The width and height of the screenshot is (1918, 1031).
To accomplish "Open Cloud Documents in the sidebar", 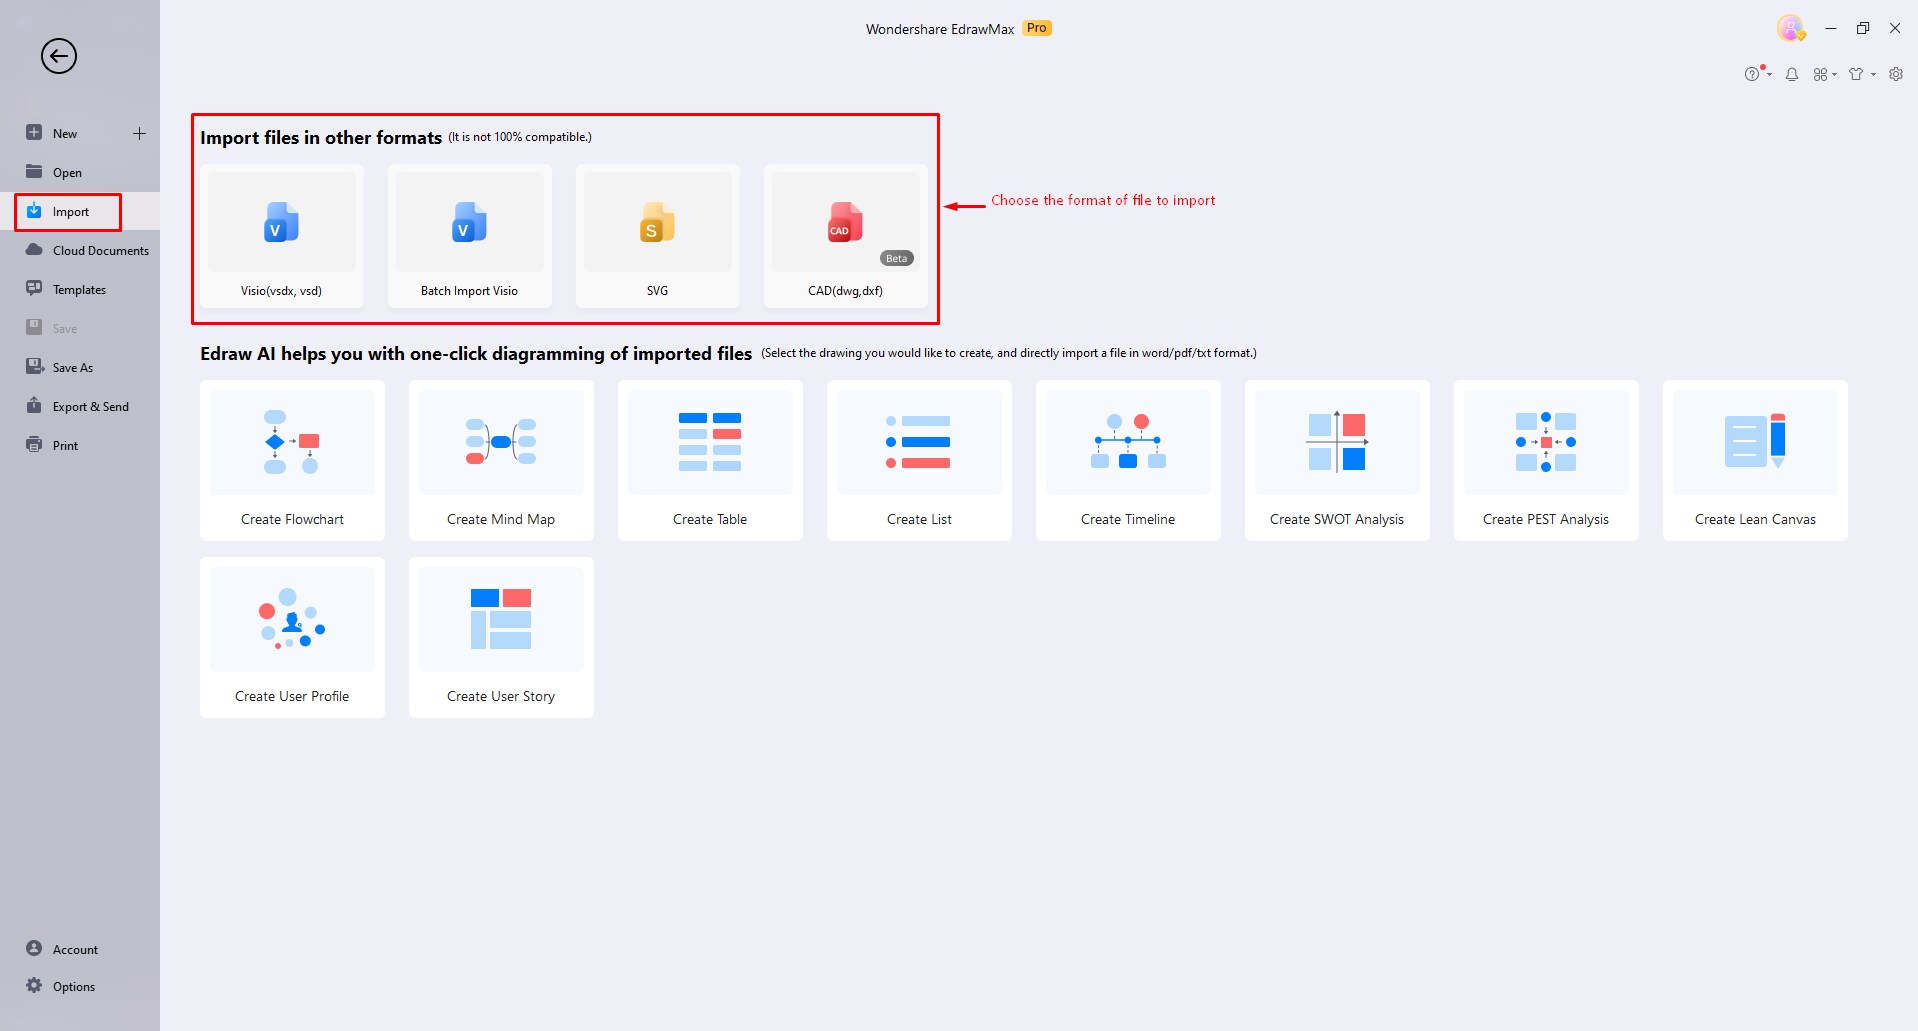I will pyautogui.click(x=80, y=250).
